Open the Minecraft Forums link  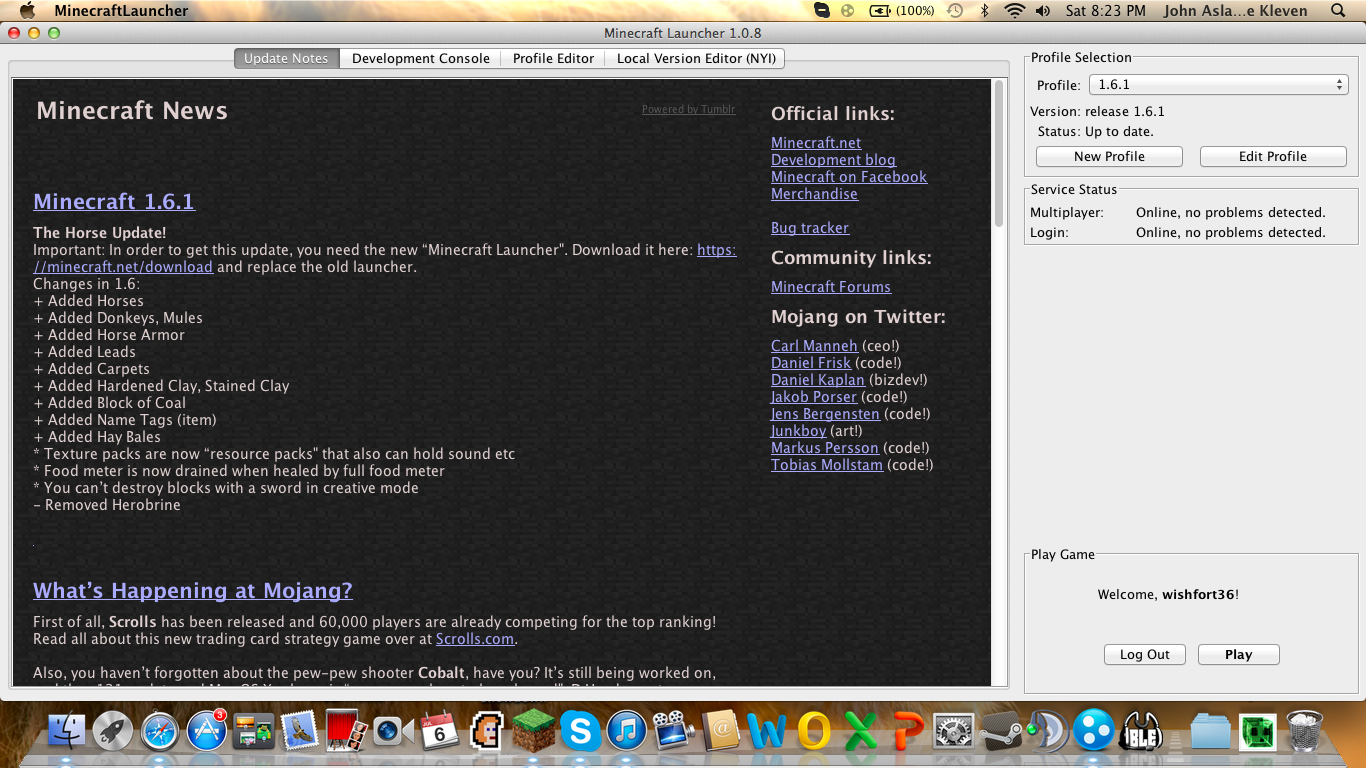point(831,287)
